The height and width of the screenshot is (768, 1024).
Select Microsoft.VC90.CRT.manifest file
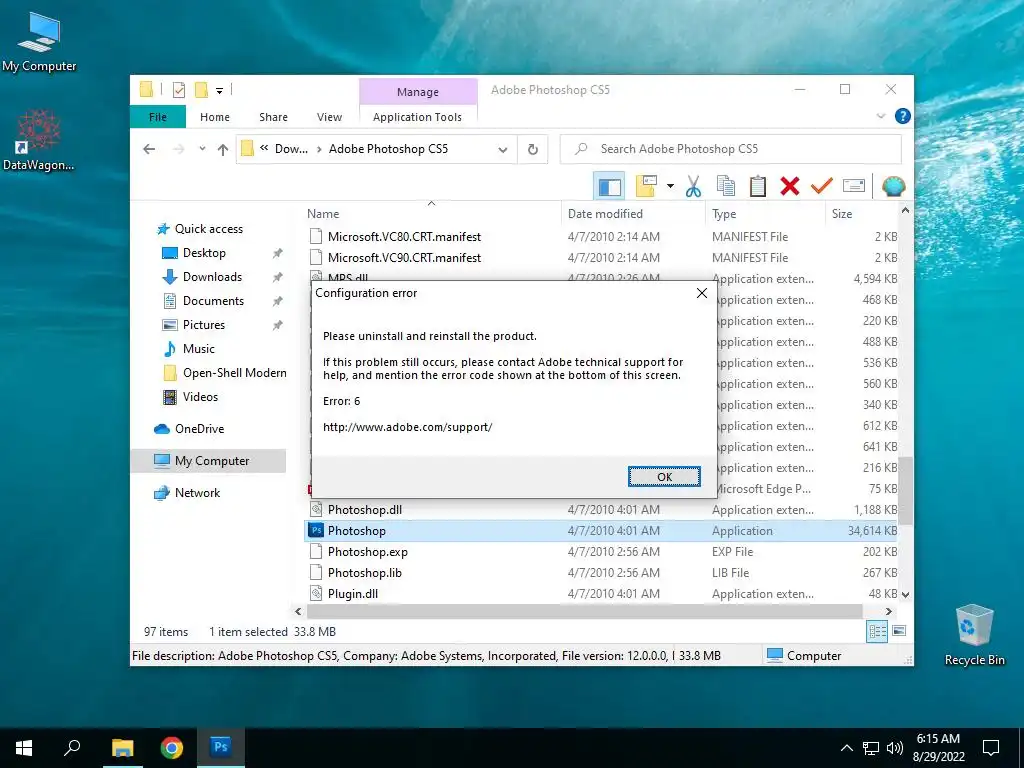click(x=601, y=258)
